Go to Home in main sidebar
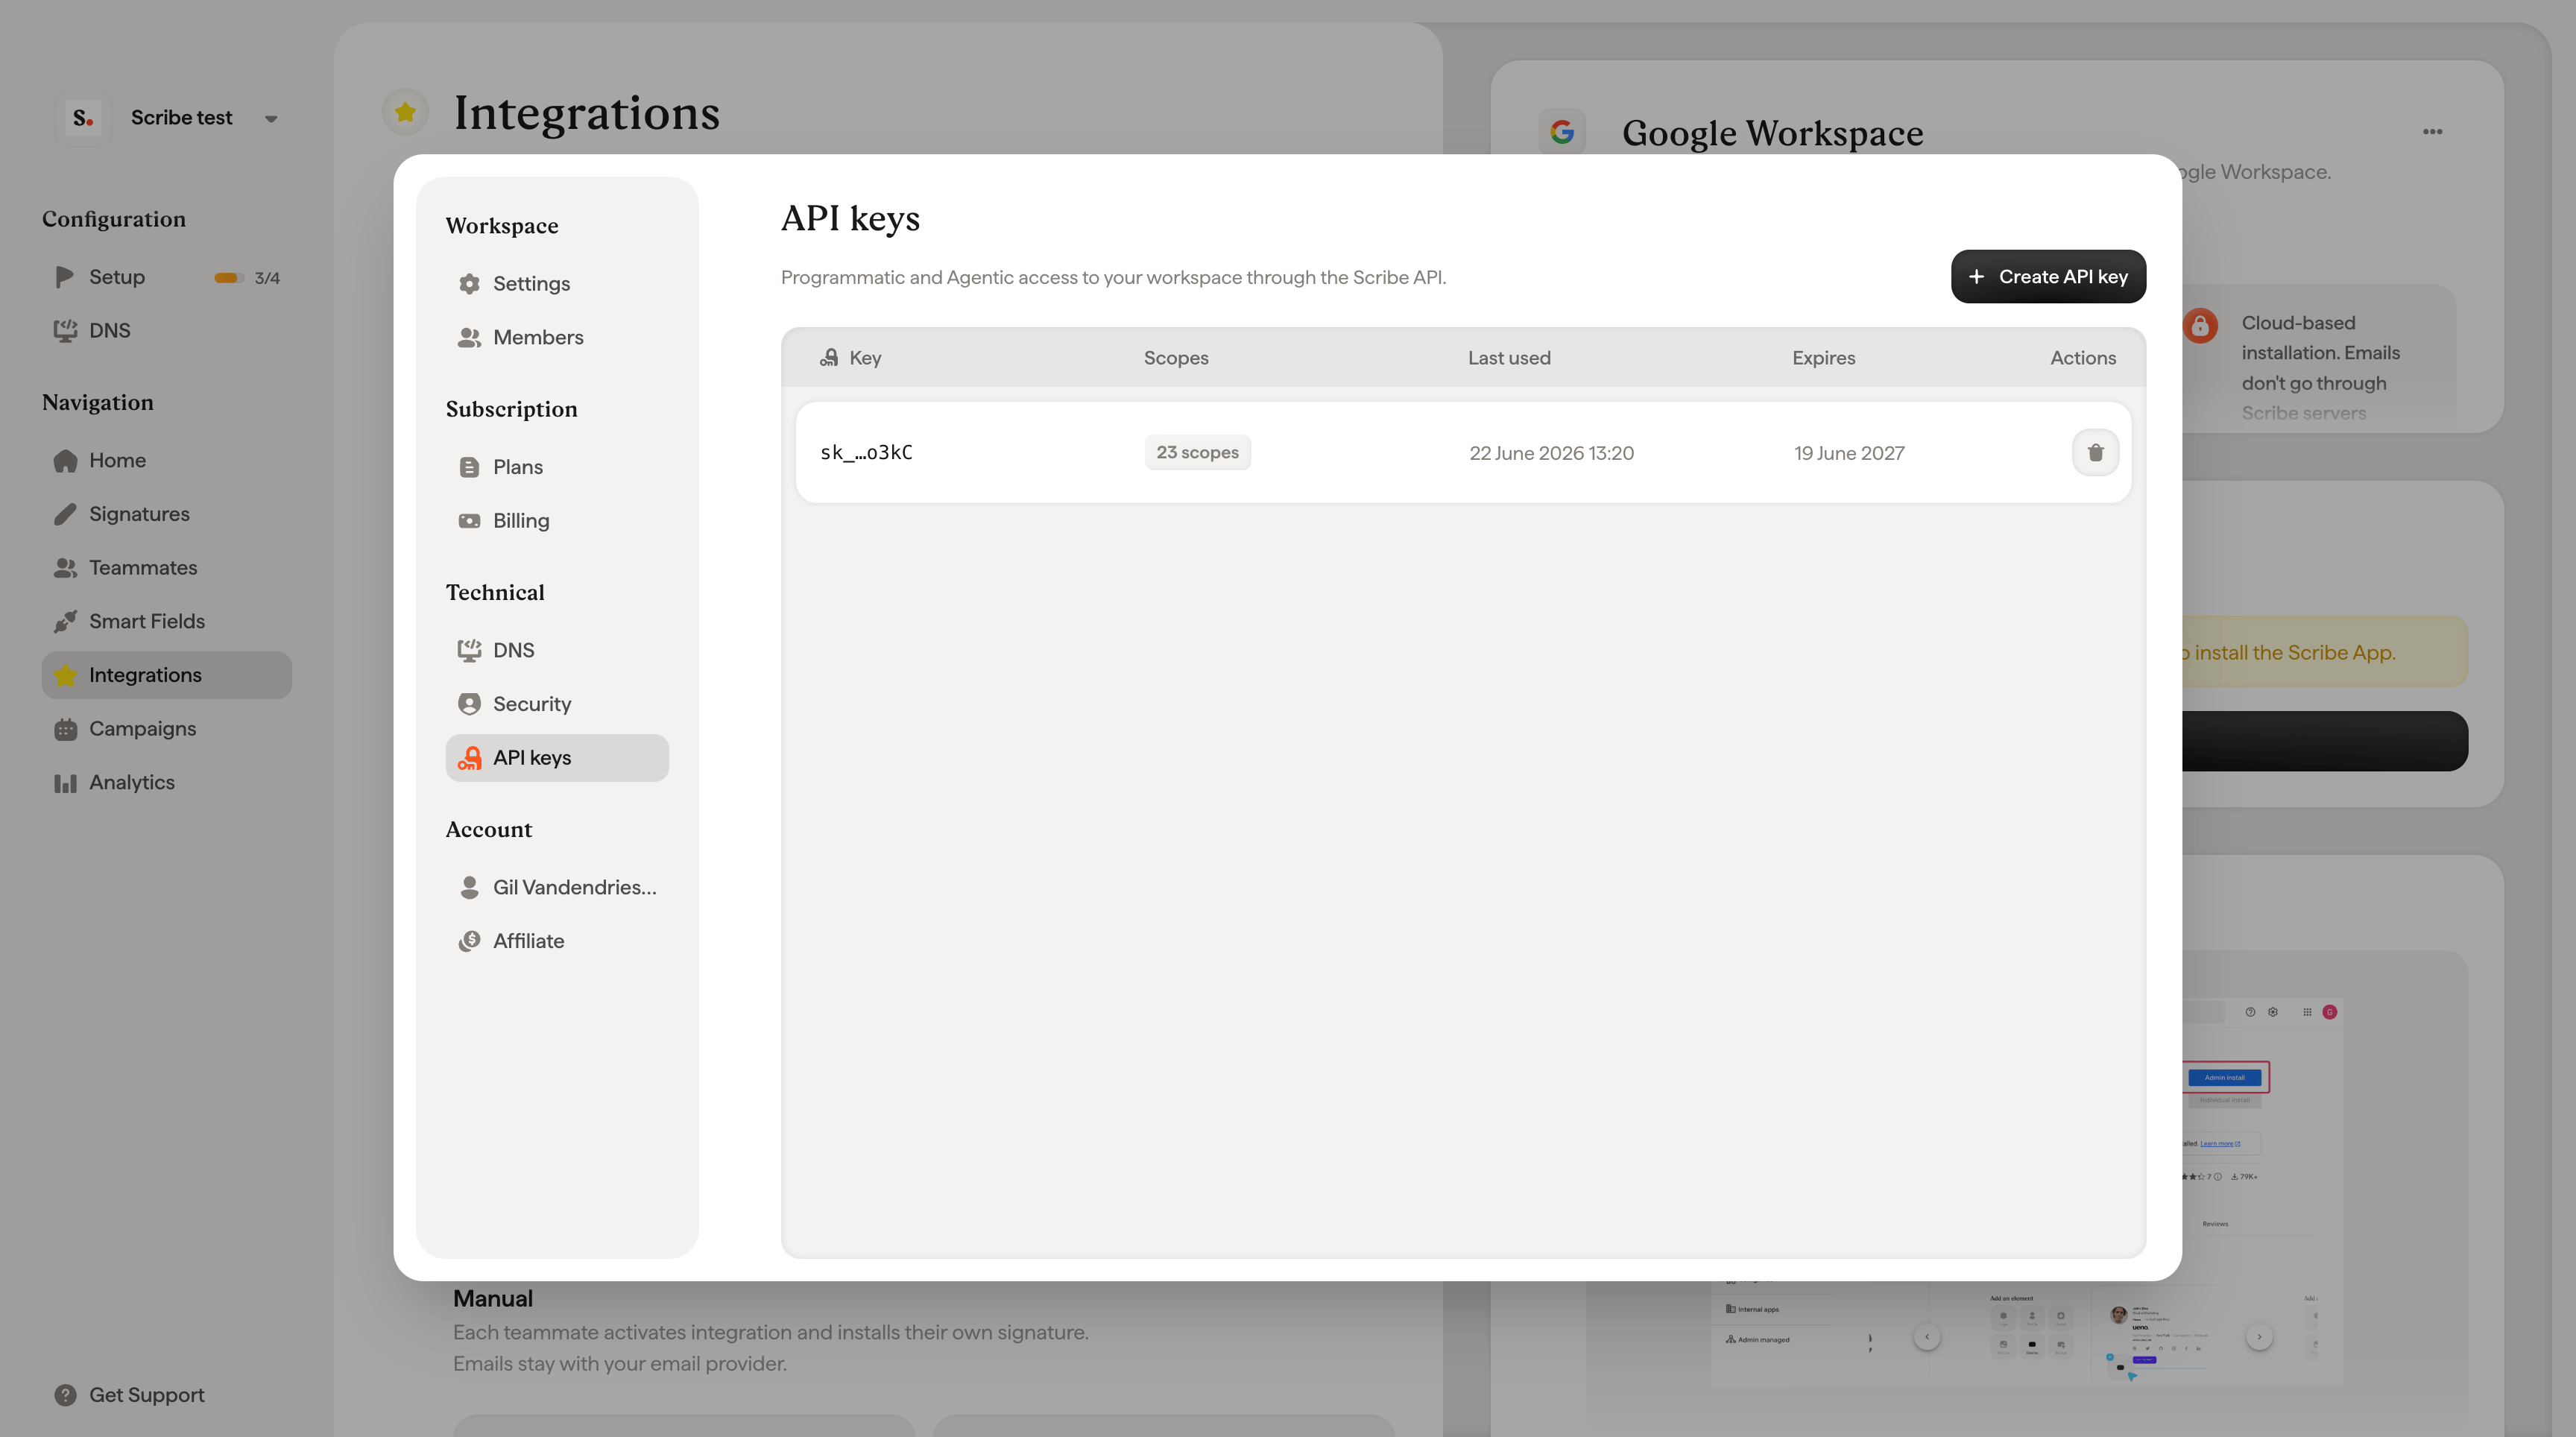 coord(166,461)
